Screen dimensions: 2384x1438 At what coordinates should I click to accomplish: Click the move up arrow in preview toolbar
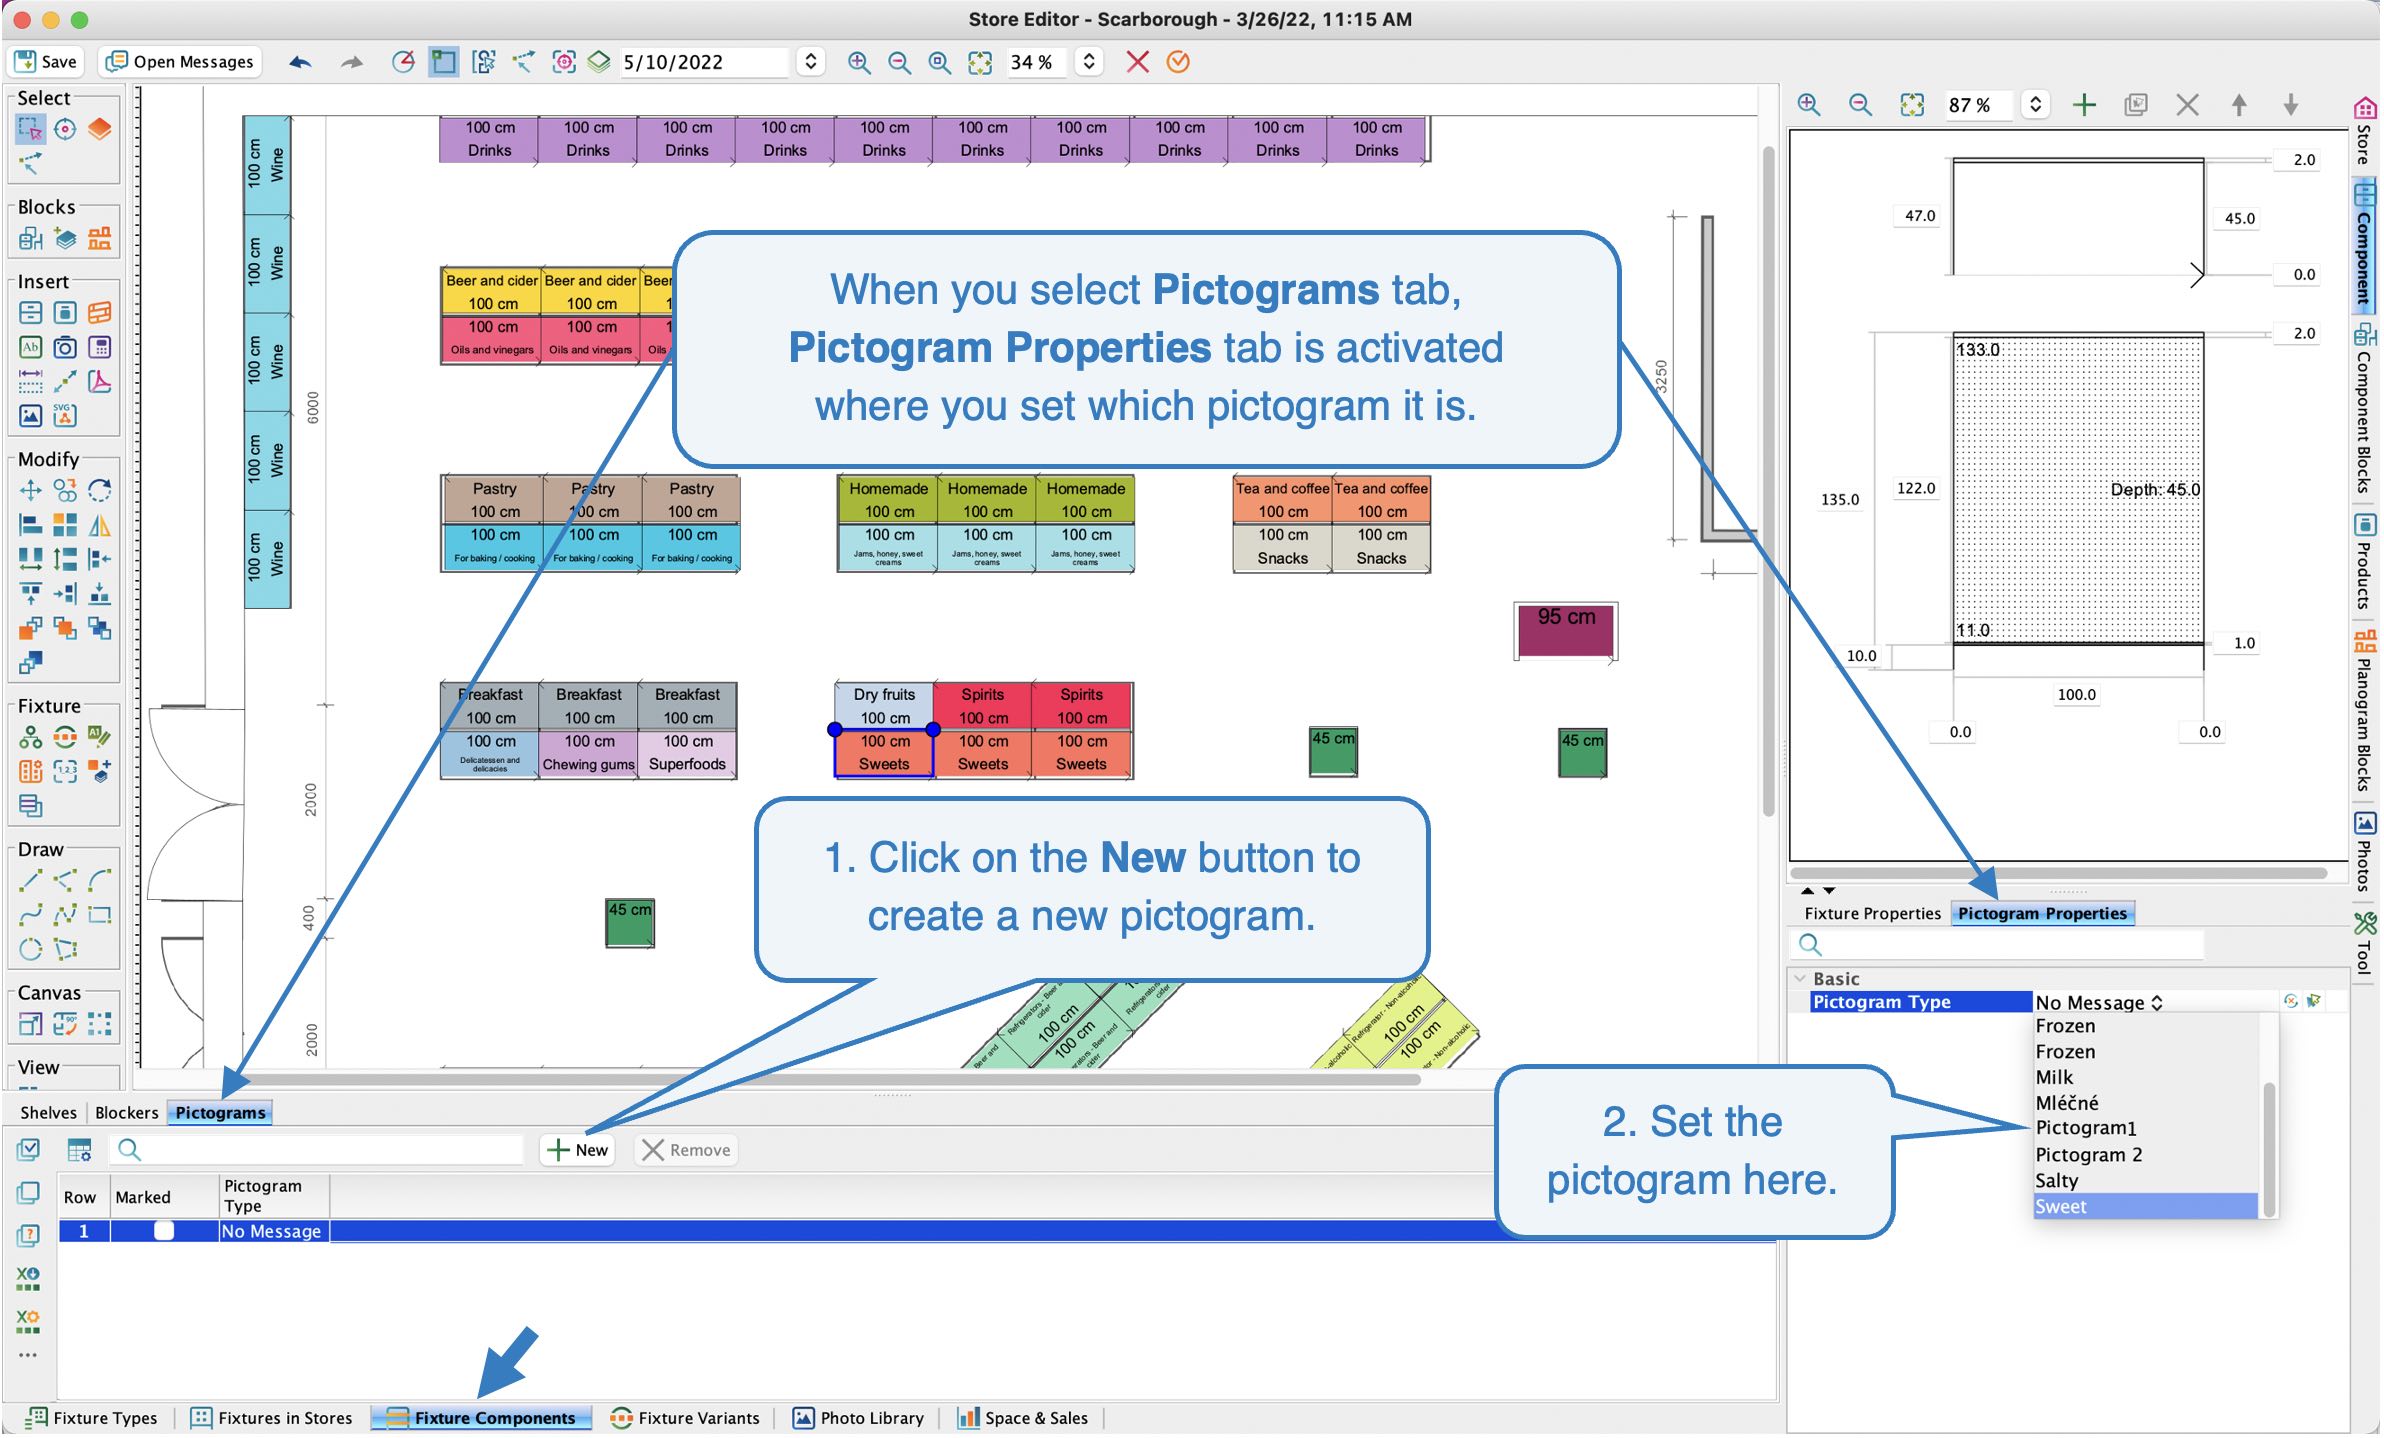pos(2239,104)
